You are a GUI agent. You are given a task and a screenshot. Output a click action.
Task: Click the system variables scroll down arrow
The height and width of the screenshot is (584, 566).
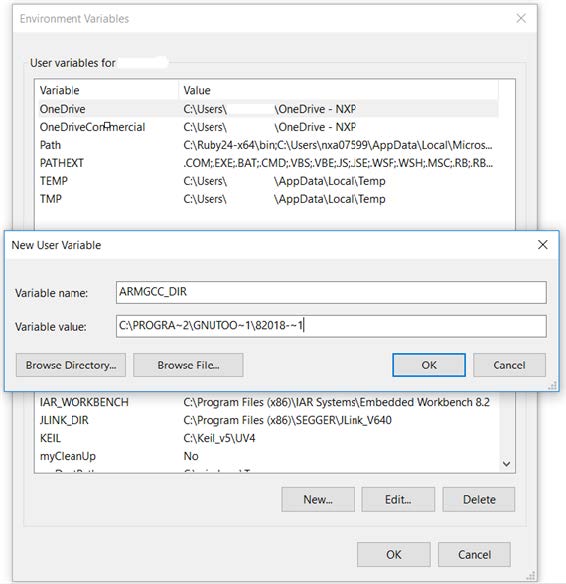point(506,464)
